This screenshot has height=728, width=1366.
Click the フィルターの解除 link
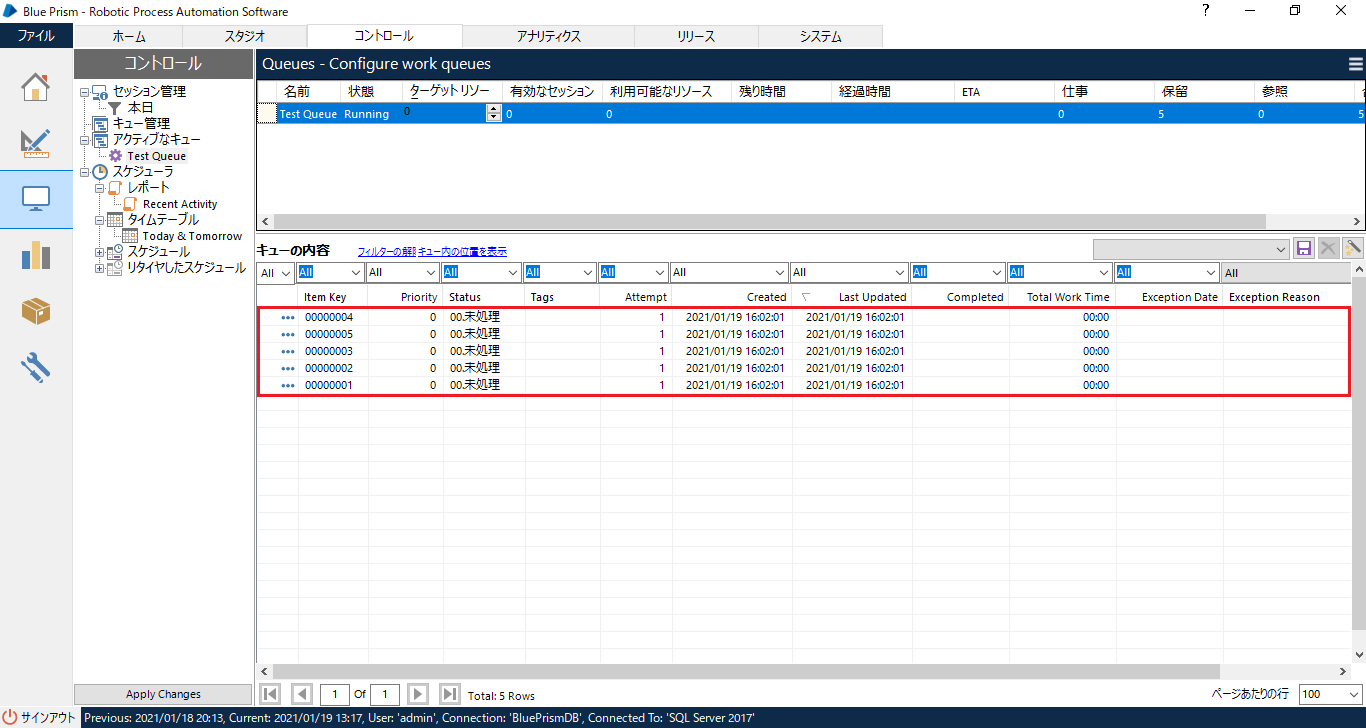[386, 252]
